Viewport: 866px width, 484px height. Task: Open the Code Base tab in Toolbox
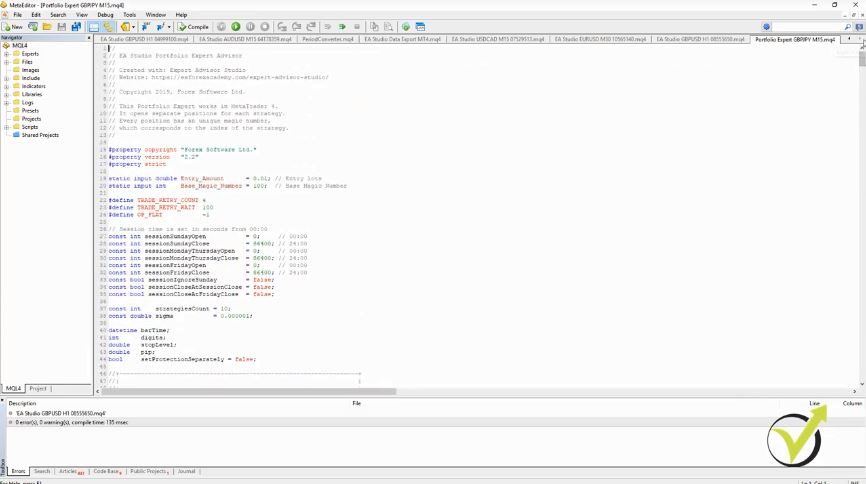coord(106,471)
